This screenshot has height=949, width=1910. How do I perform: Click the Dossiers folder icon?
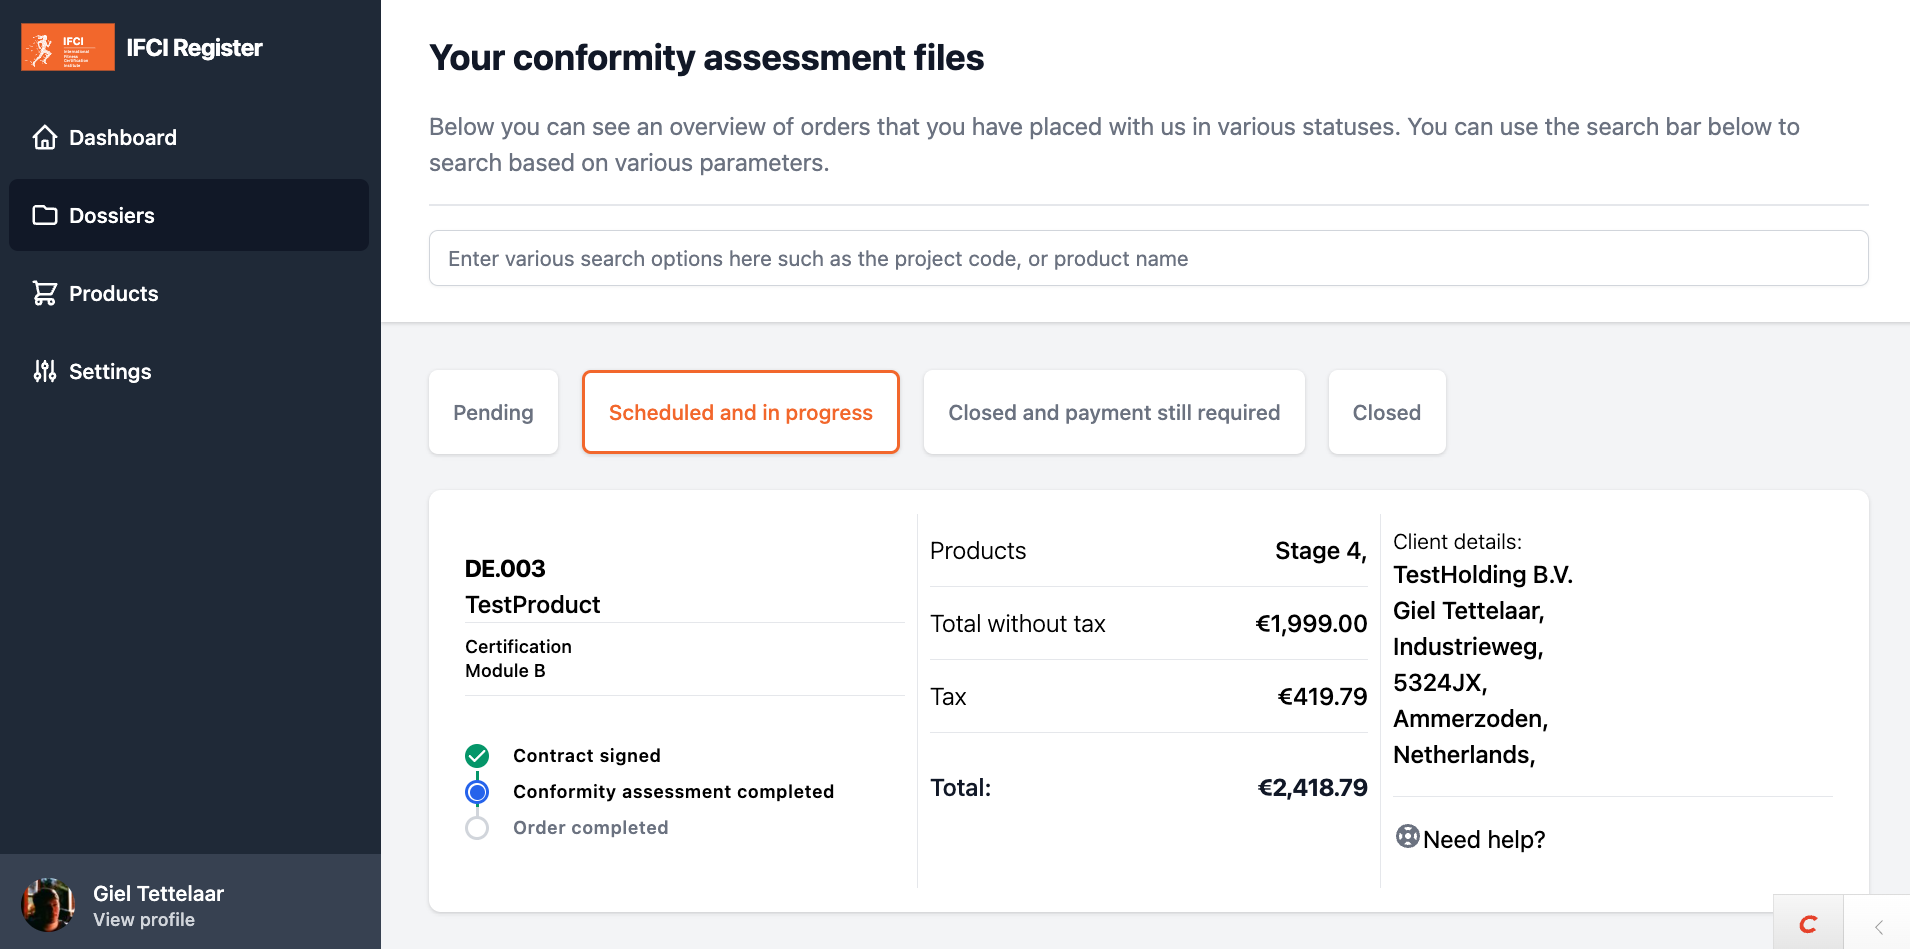tap(45, 215)
